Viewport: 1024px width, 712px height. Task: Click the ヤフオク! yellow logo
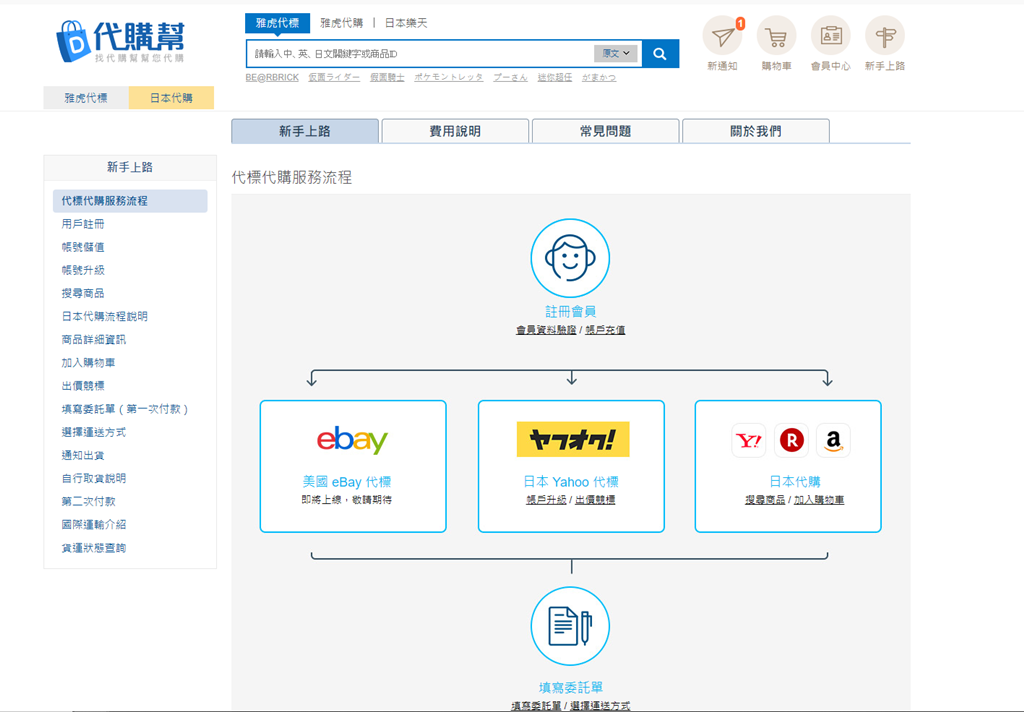pos(573,439)
